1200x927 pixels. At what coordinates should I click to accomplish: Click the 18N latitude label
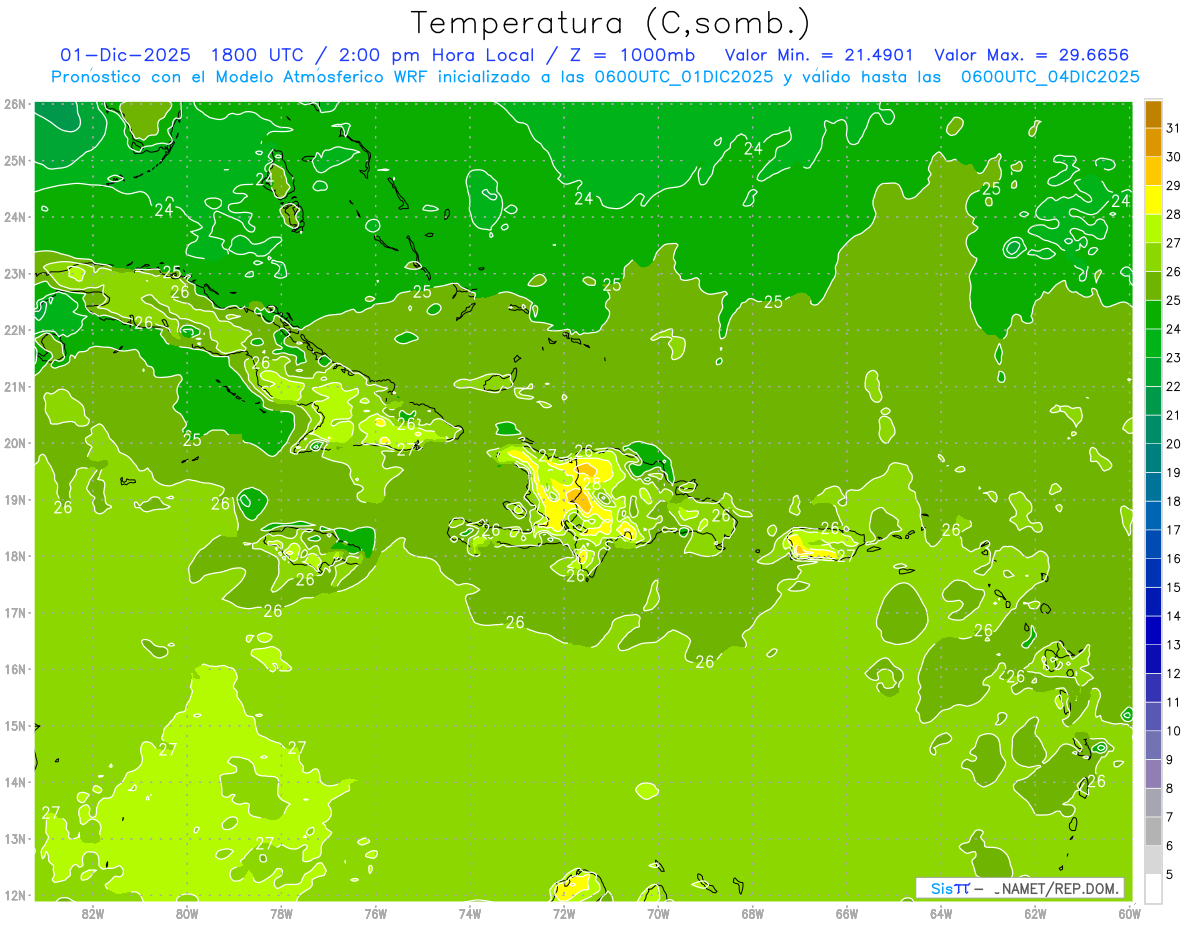pyautogui.click(x=15, y=556)
